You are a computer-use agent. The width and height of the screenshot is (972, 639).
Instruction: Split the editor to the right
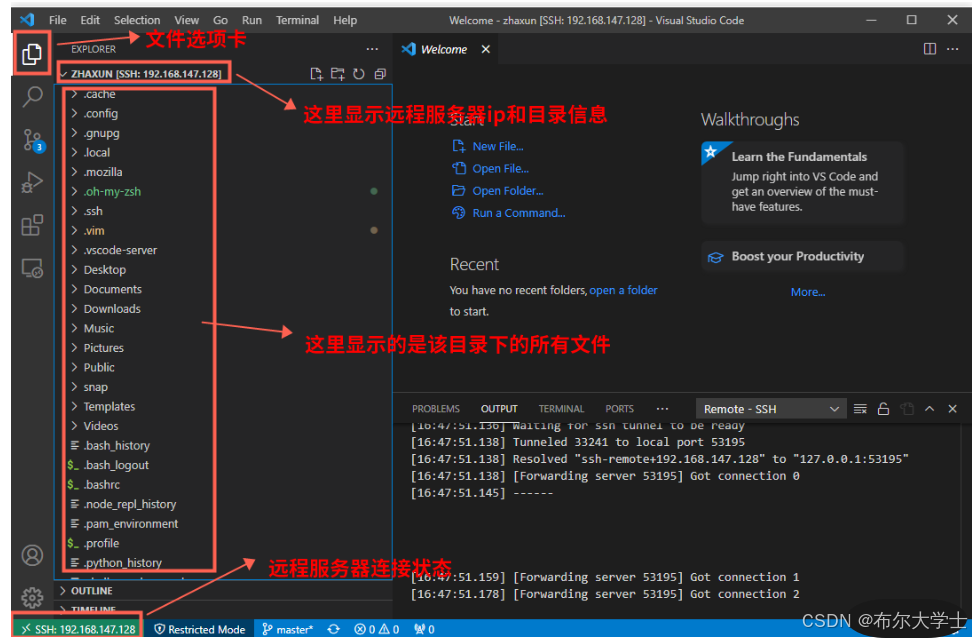click(930, 49)
